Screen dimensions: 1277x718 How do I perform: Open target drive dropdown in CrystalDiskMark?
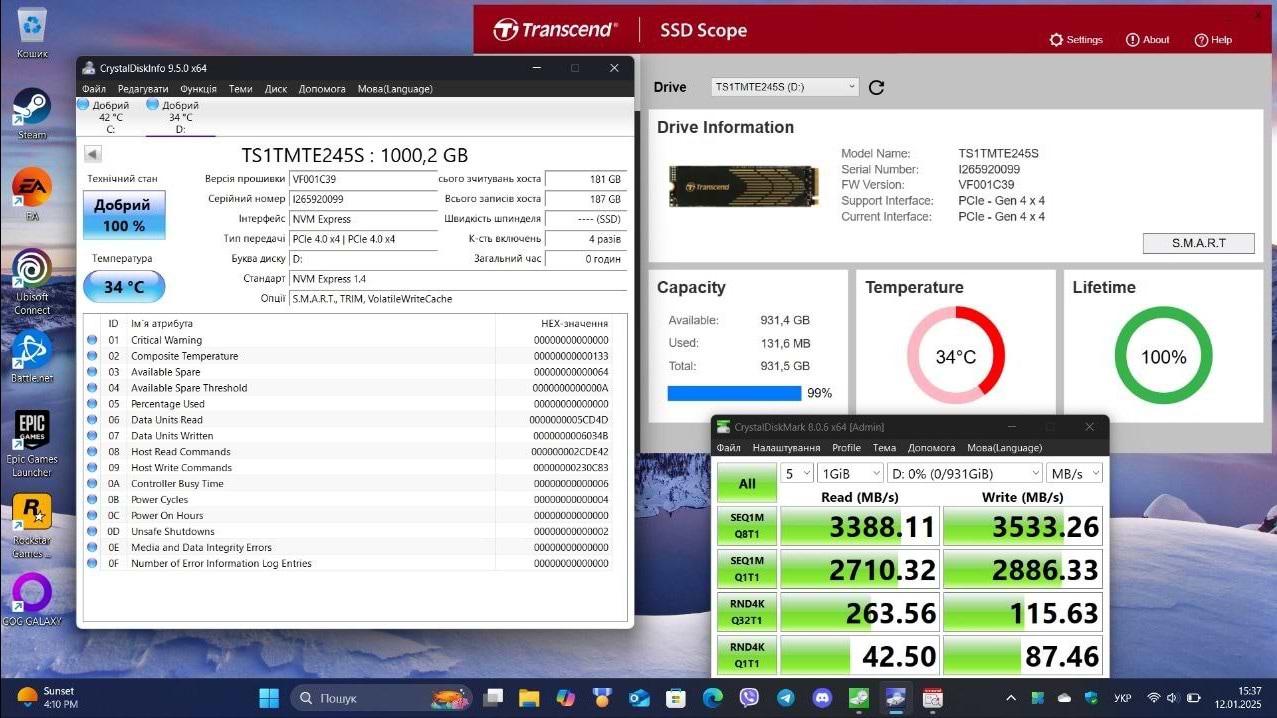pos(965,473)
